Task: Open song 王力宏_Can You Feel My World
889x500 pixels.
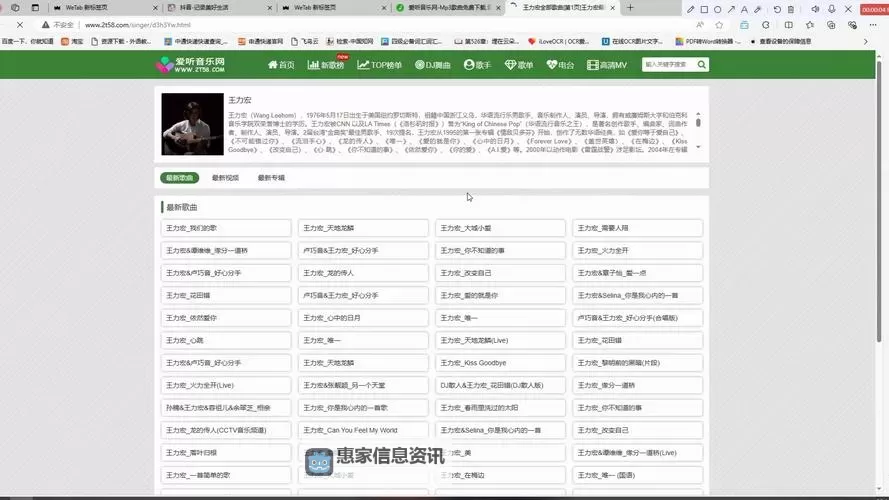Action: (363, 430)
